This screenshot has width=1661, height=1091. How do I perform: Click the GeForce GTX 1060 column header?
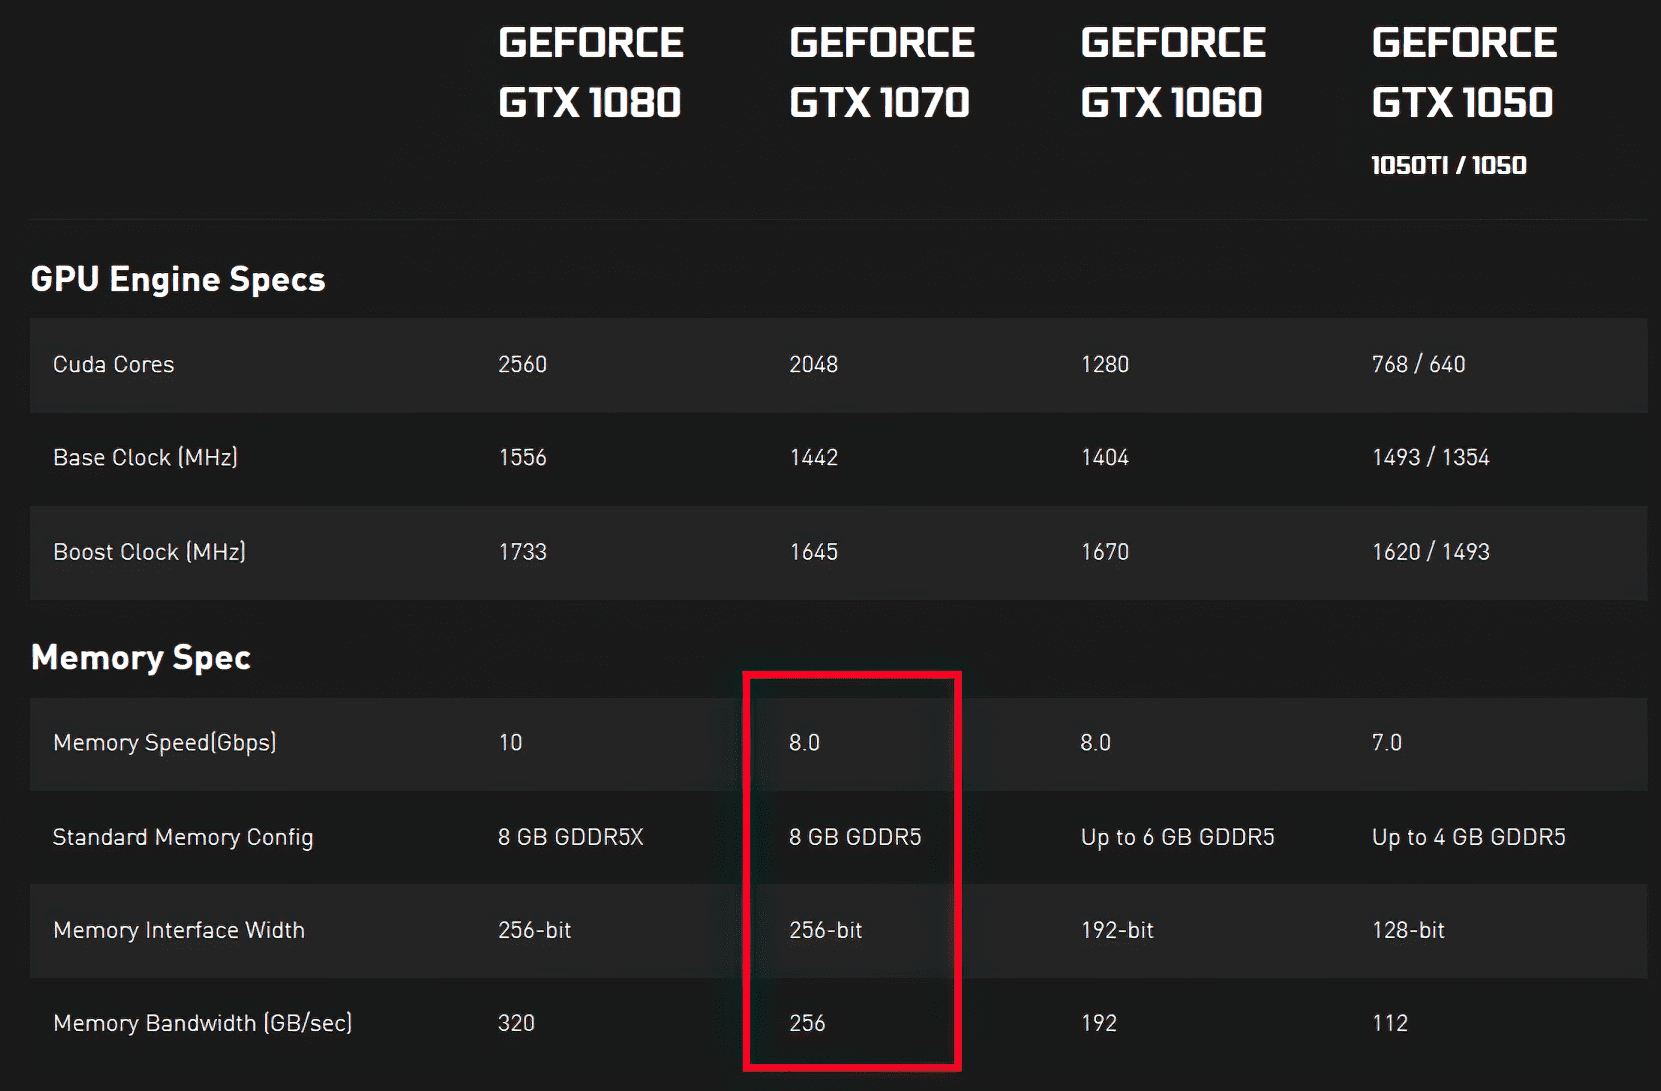click(x=1173, y=73)
